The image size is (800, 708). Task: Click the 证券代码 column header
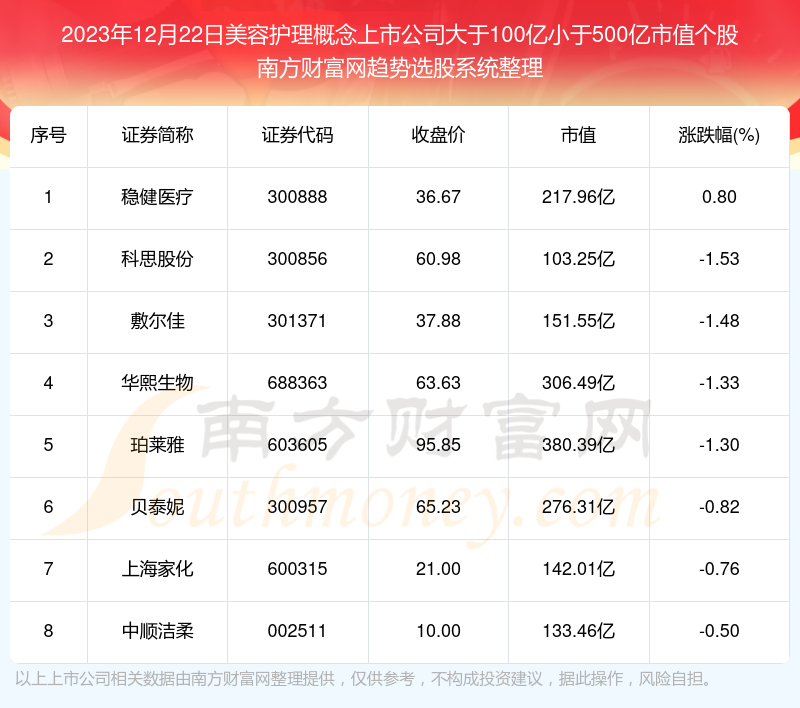(x=297, y=136)
